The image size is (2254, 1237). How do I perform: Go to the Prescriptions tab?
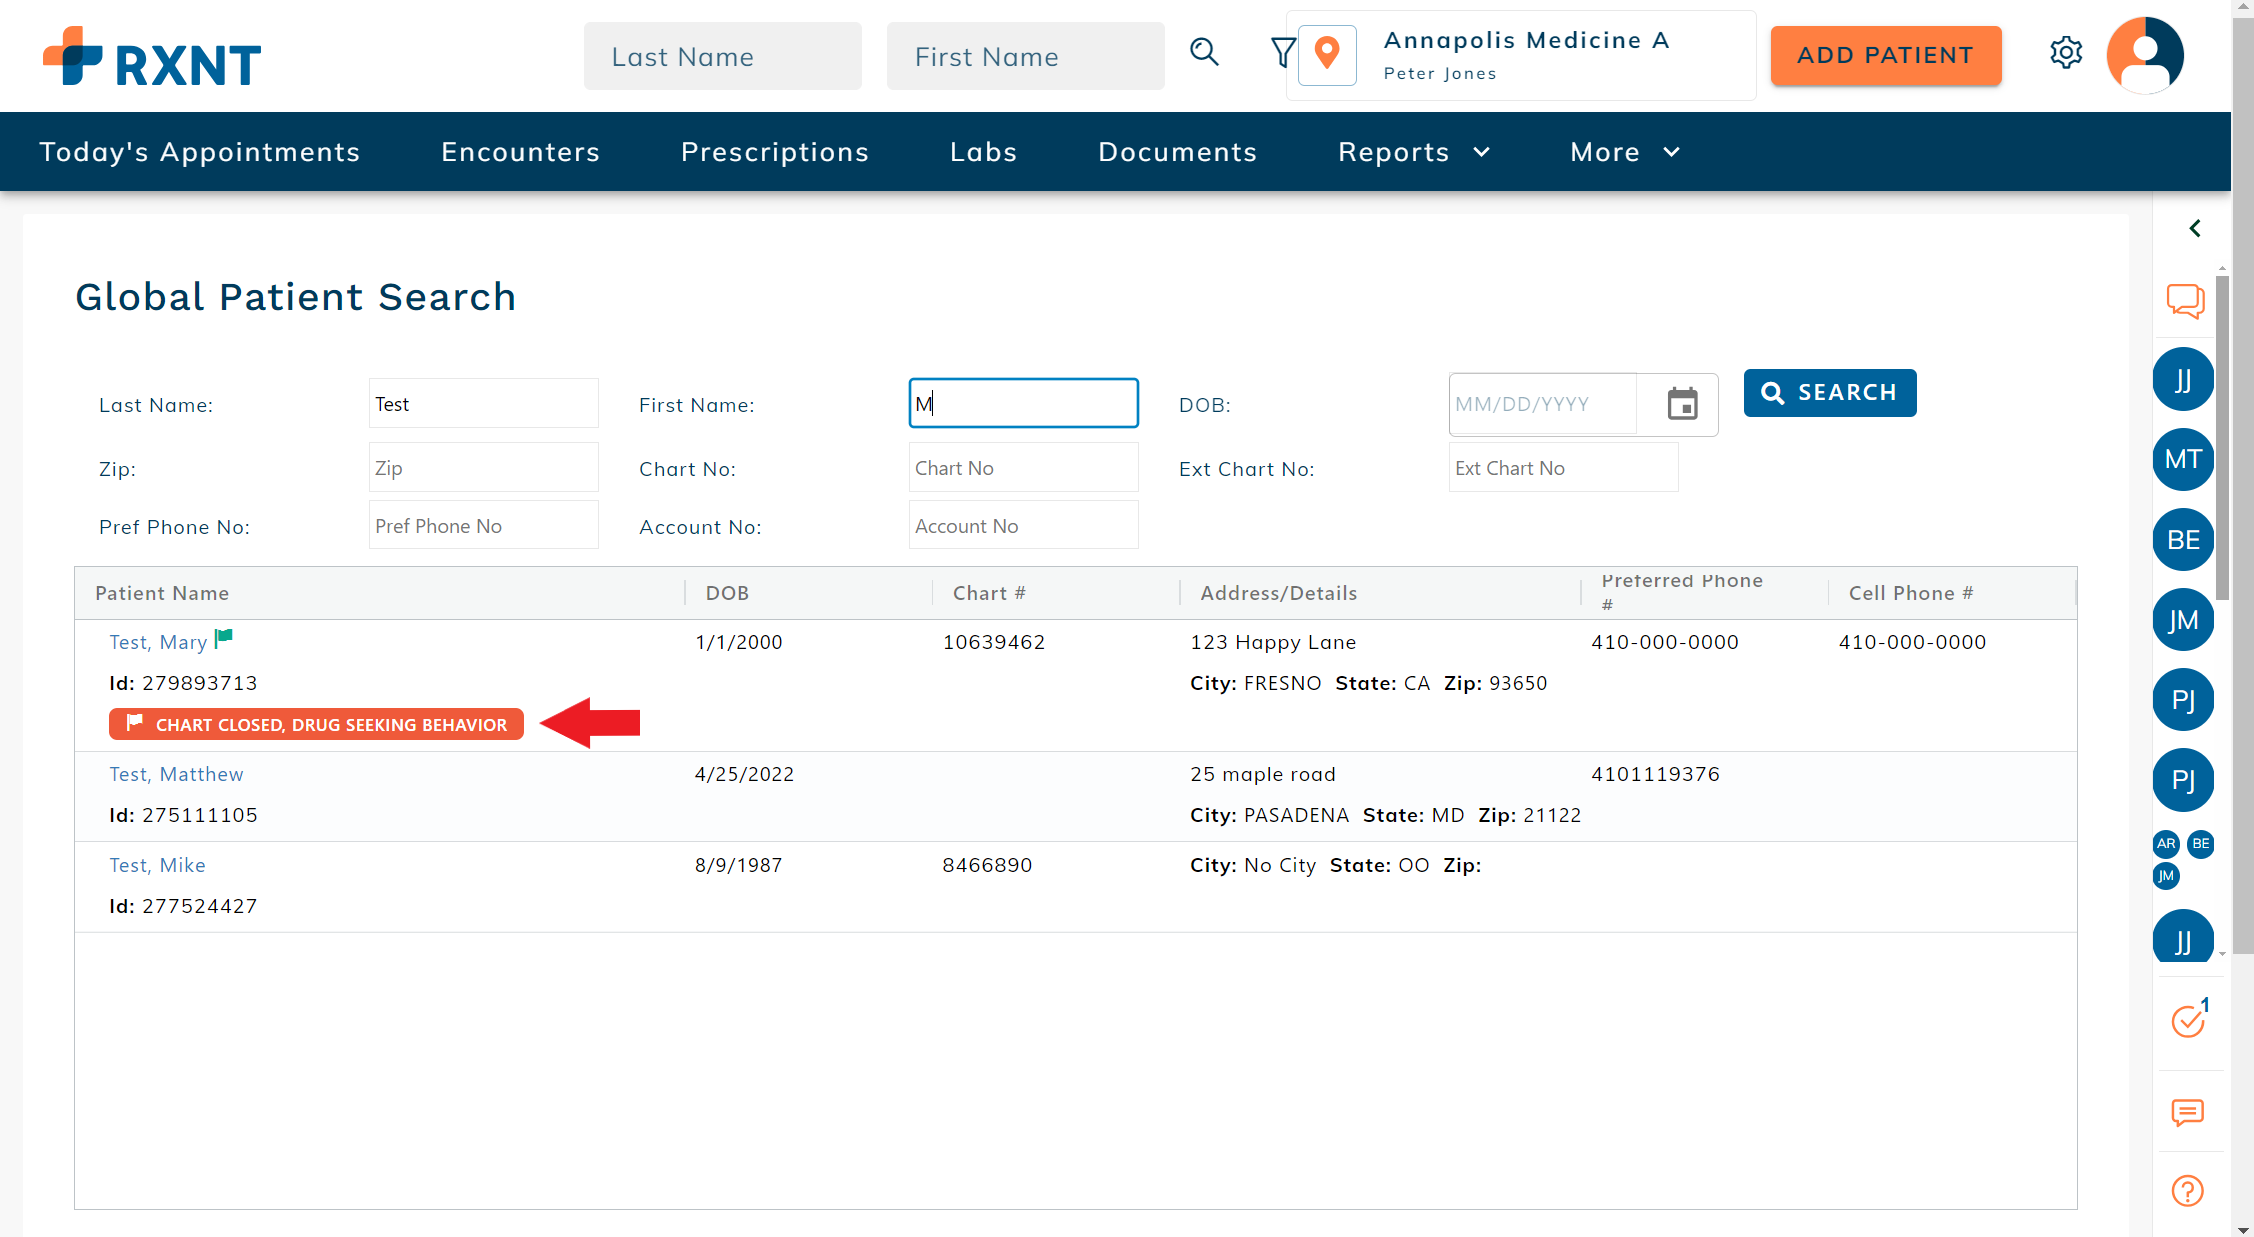point(774,152)
